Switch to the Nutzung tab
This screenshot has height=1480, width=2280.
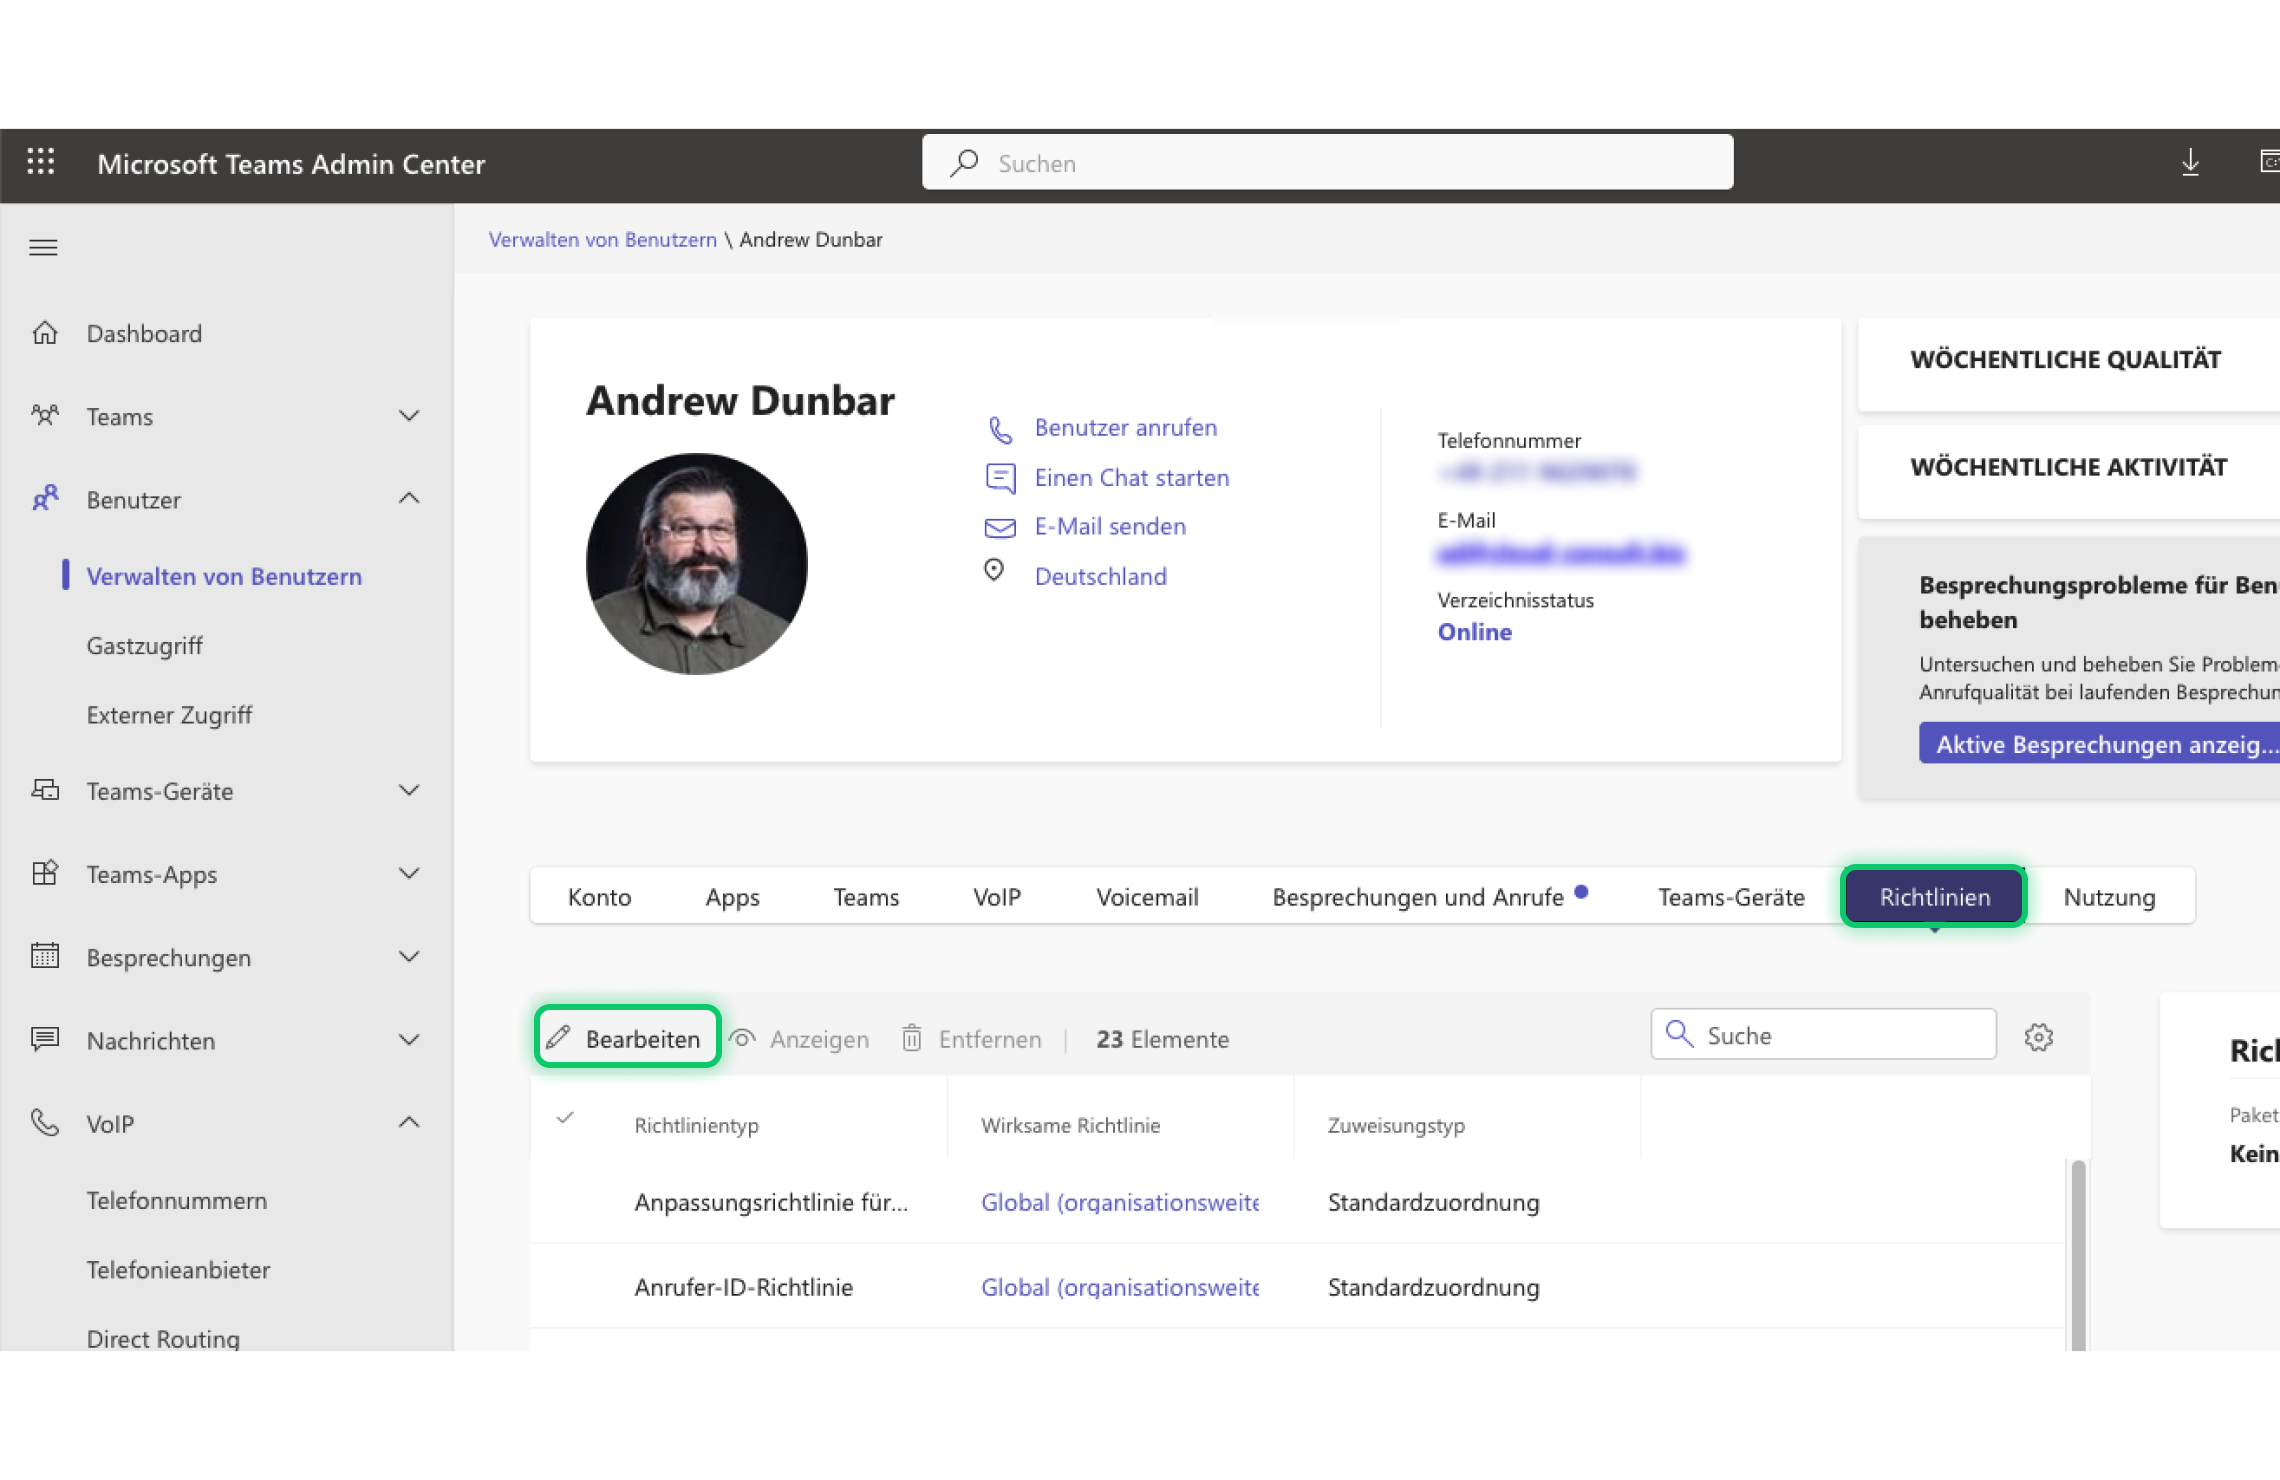pyautogui.click(x=2109, y=897)
